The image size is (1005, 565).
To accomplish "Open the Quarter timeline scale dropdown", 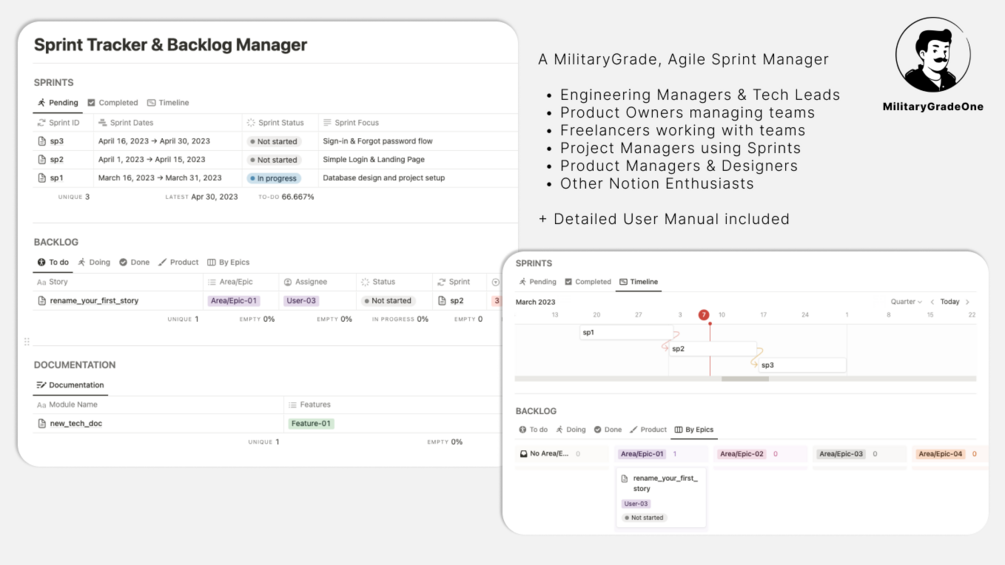I will [906, 302].
